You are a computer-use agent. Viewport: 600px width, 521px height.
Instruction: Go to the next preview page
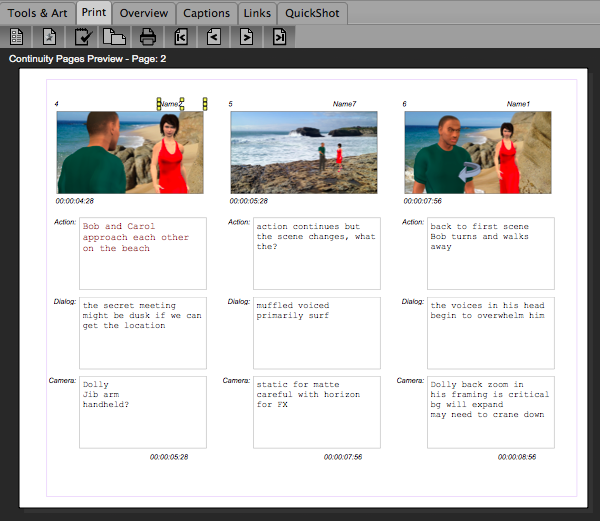click(246, 37)
